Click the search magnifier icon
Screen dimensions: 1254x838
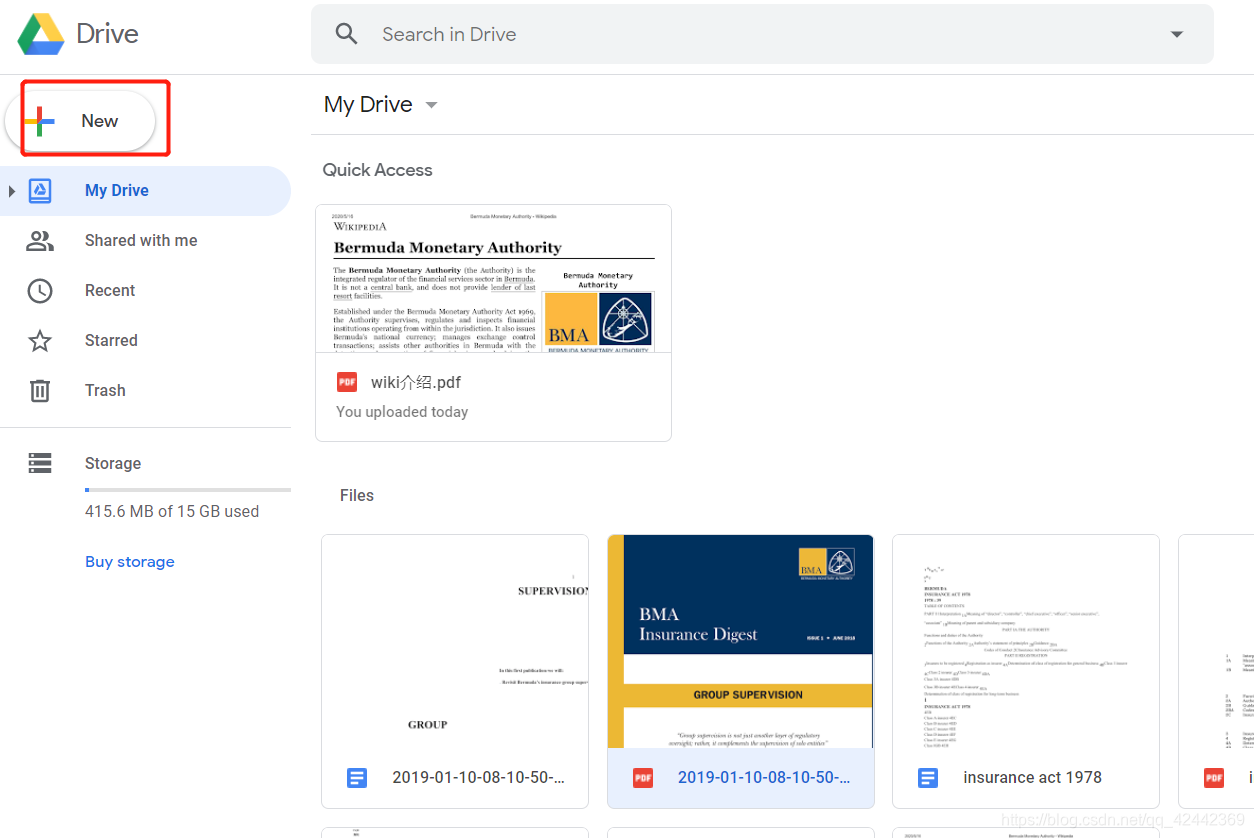click(x=346, y=34)
